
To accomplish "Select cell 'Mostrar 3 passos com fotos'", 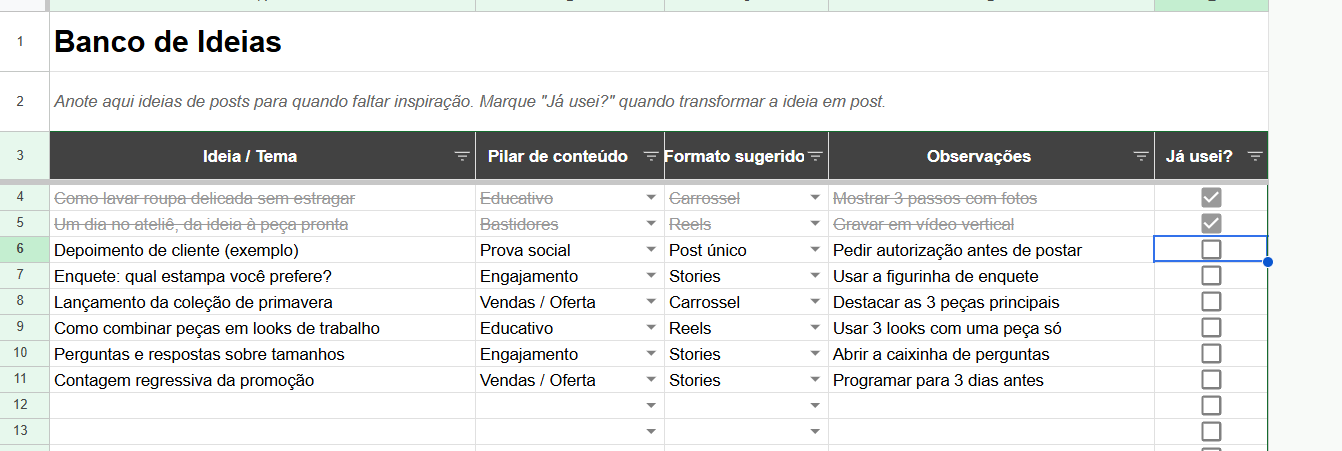I will point(991,198).
